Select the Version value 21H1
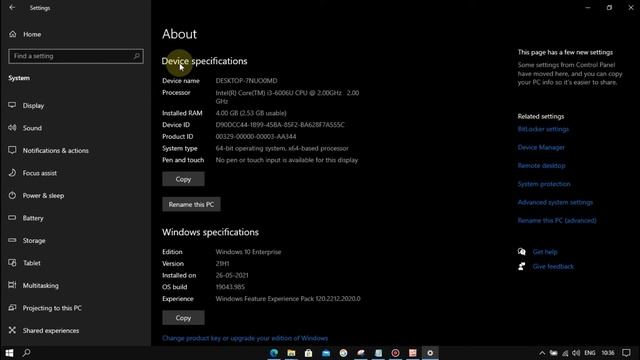The width and height of the screenshot is (640, 360). coord(222,264)
